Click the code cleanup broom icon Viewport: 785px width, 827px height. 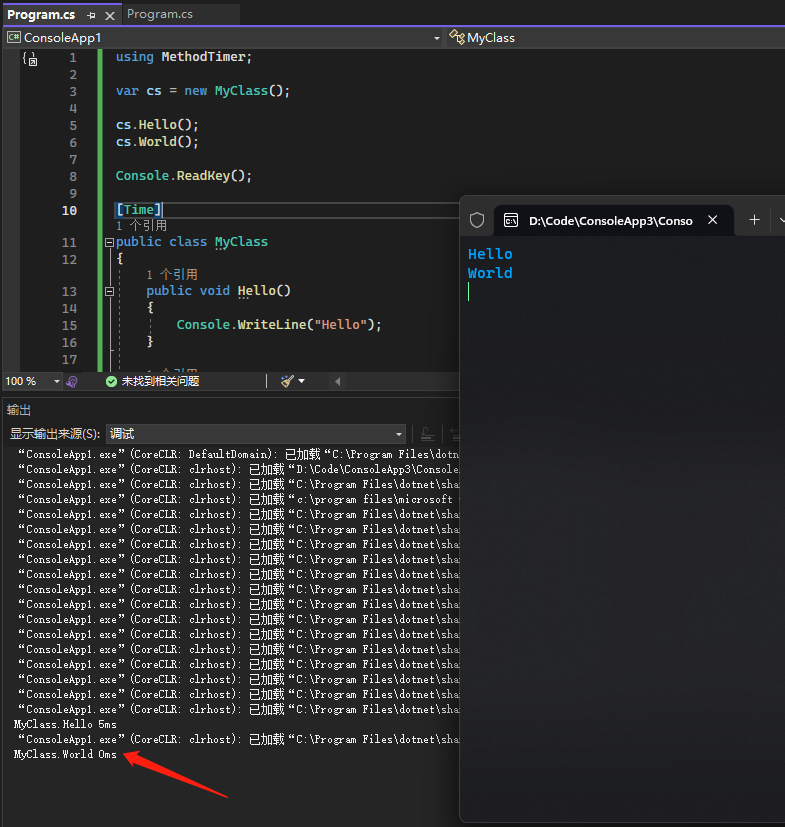point(286,381)
